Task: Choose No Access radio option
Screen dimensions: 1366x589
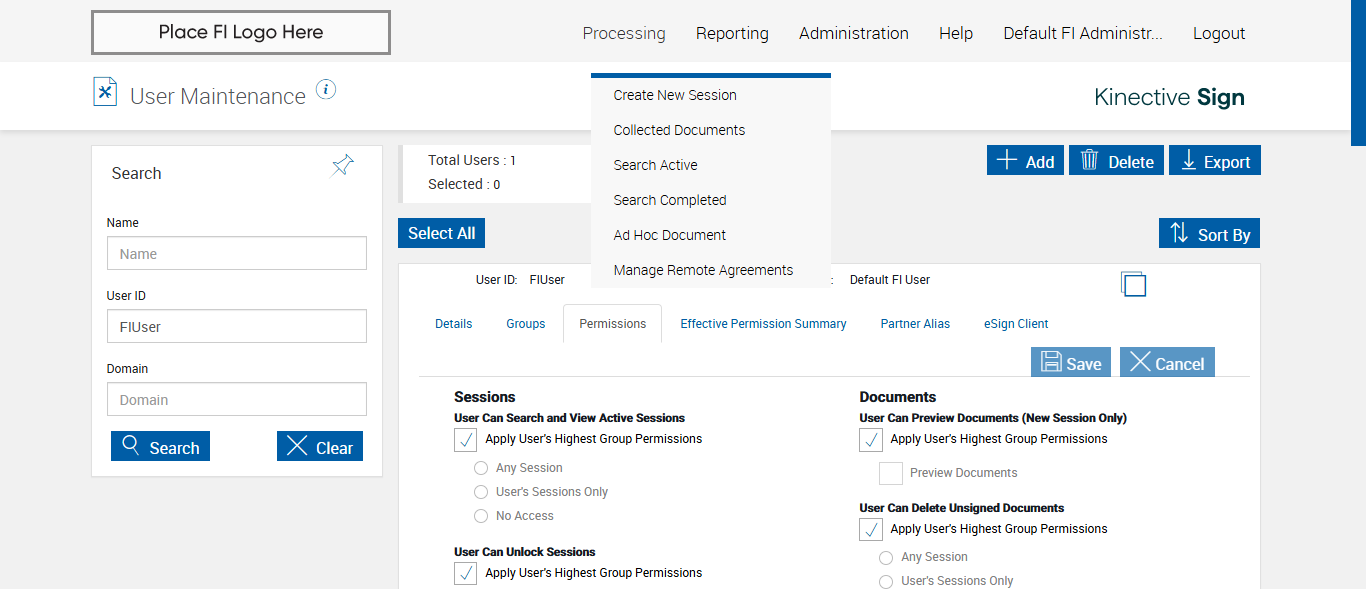Action: [x=481, y=516]
